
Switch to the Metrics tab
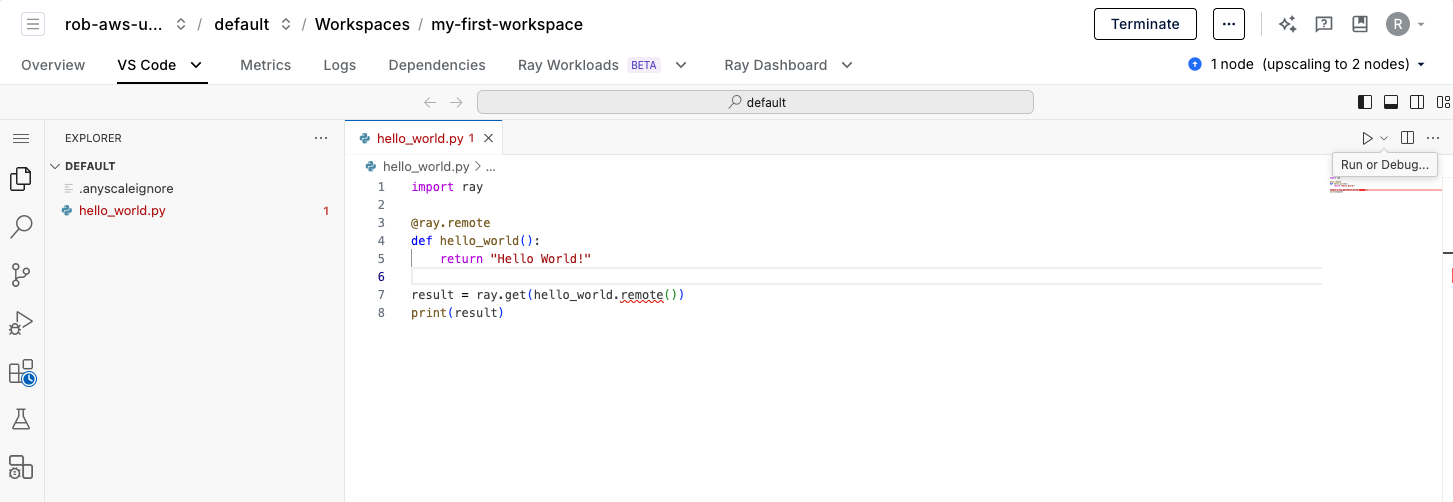(265, 65)
